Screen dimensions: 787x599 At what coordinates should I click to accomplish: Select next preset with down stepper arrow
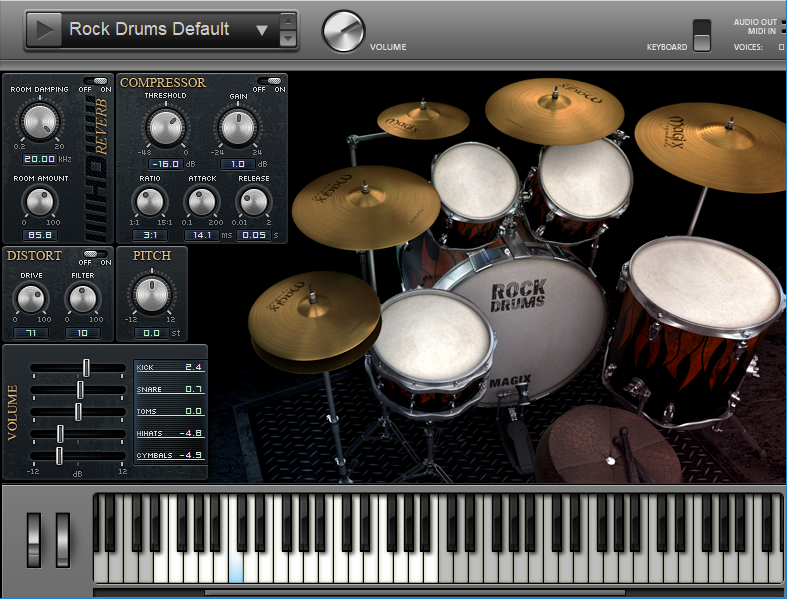(288, 39)
